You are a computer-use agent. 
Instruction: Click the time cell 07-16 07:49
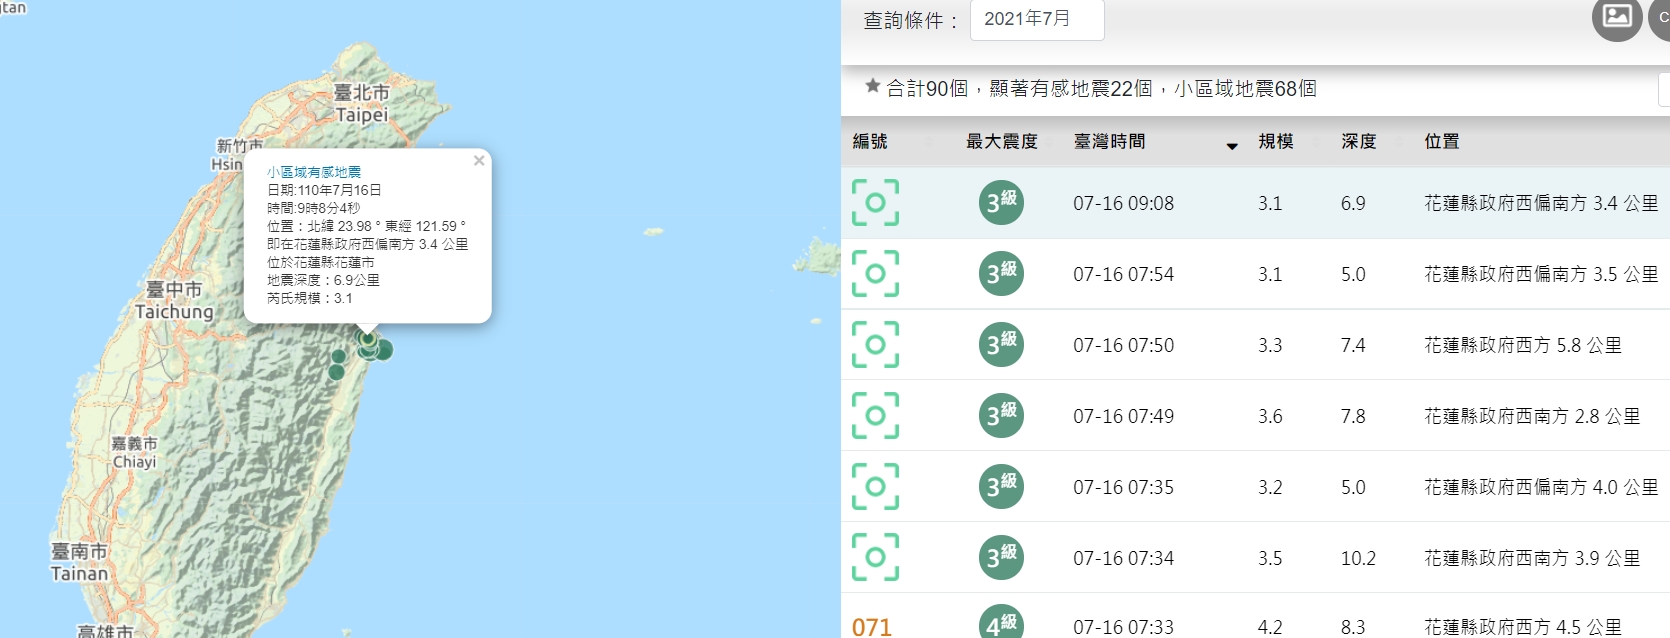pyautogui.click(x=1124, y=416)
